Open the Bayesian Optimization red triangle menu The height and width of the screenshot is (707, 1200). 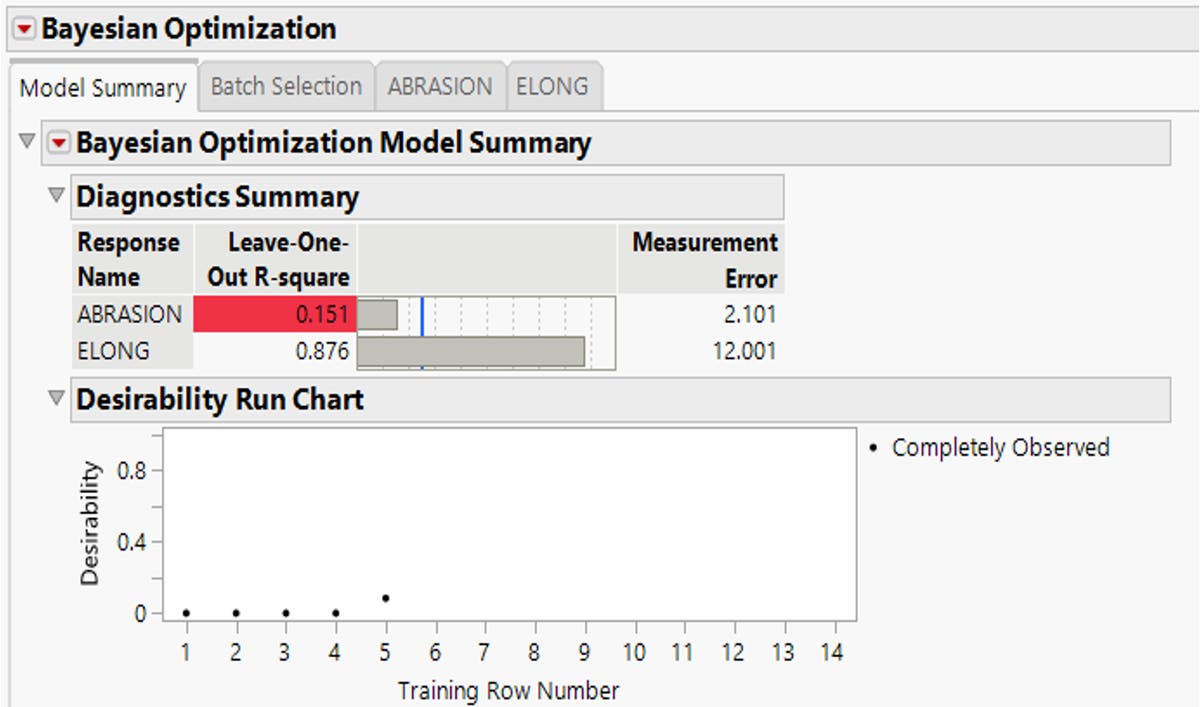(22, 28)
